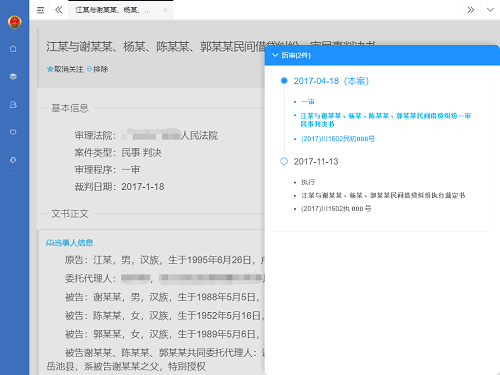This screenshot has height=375, width=500.
Task: Click the star icon to unfollow case
Action: click(50, 69)
